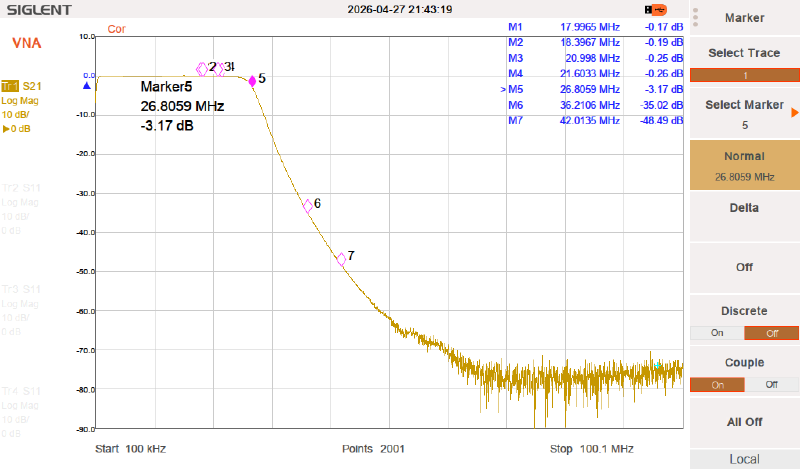Click the Marker menu title

click(x=744, y=18)
